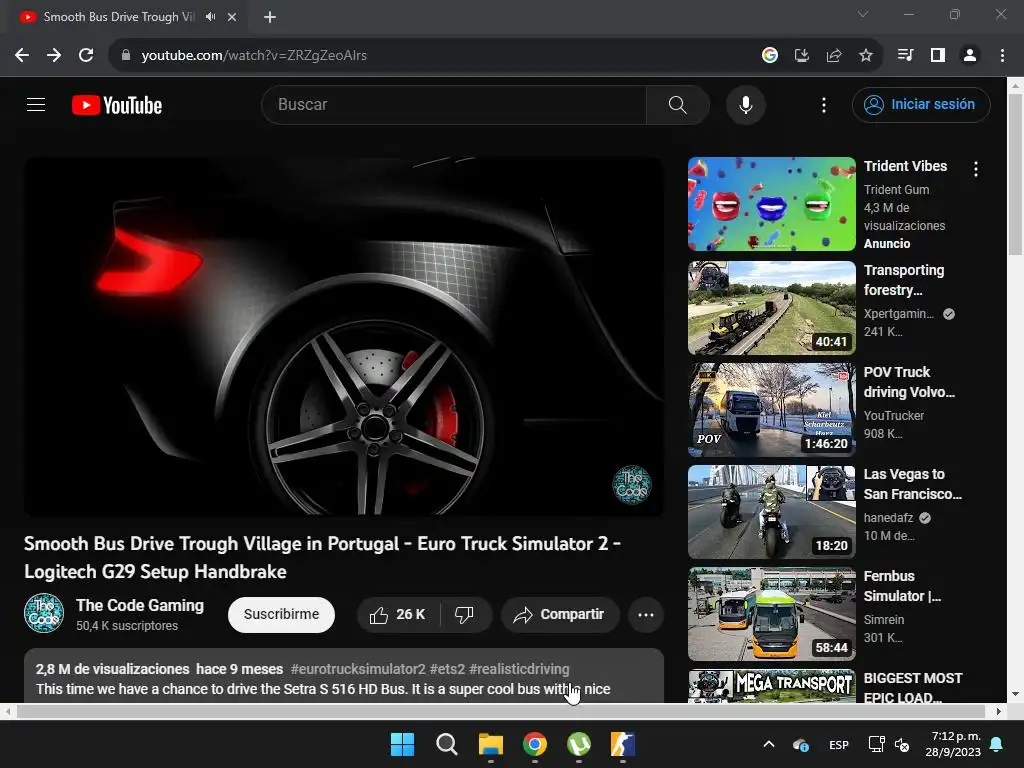Click The Code watermark in video
Image resolution: width=1024 pixels, height=768 pixels.
[632, 485]
